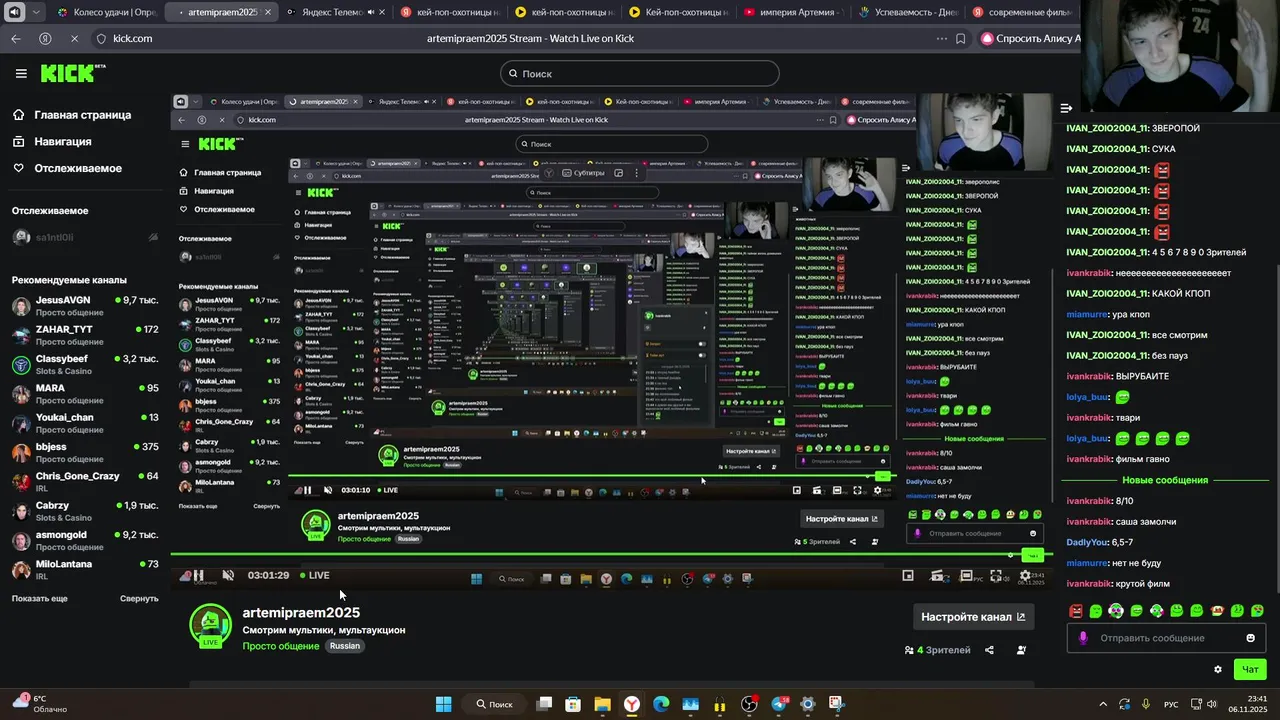Focus the Kick Поиск search bar
Image resolution: width=1280 pixels, height=720 pixels.
[x=640, y=73]
